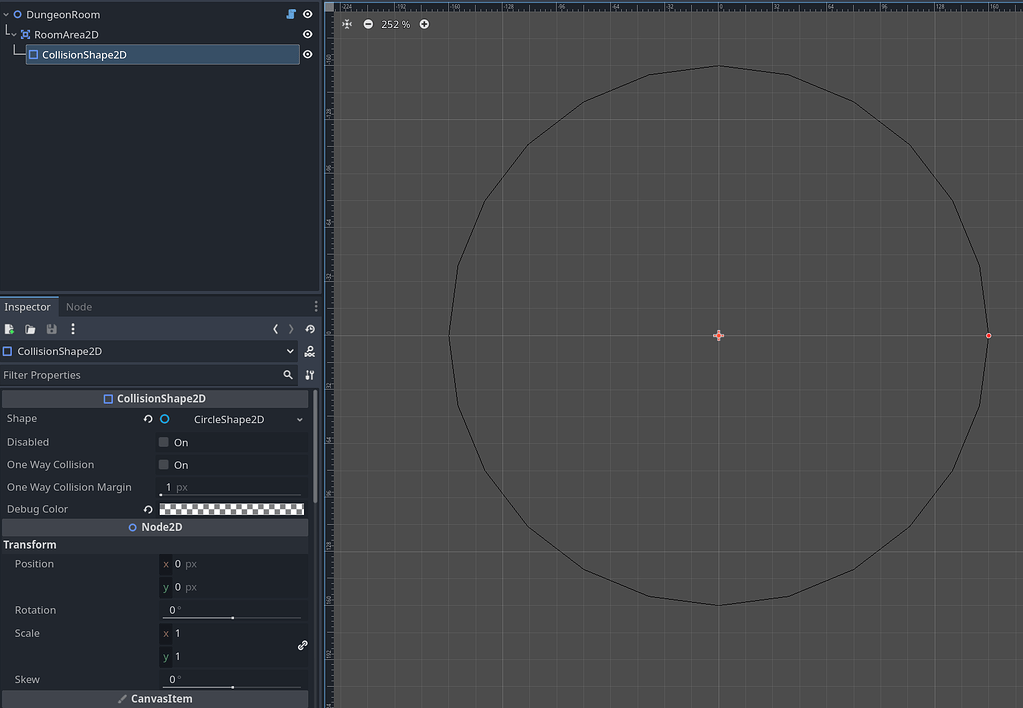Screen dimensions: 1023x708
Task: Click the 252% zoom percentage
Action: (396, 23)
